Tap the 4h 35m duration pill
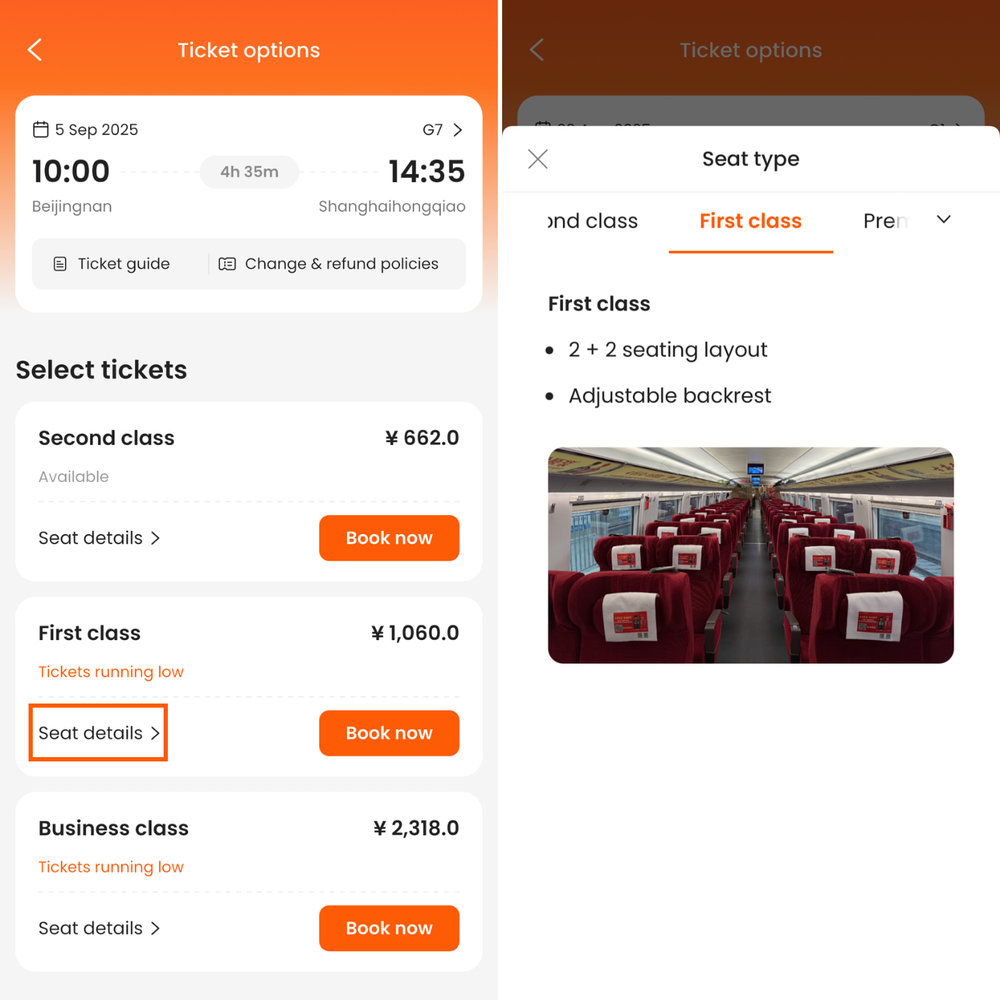1000x1000 pixels. tap(249, 171)
